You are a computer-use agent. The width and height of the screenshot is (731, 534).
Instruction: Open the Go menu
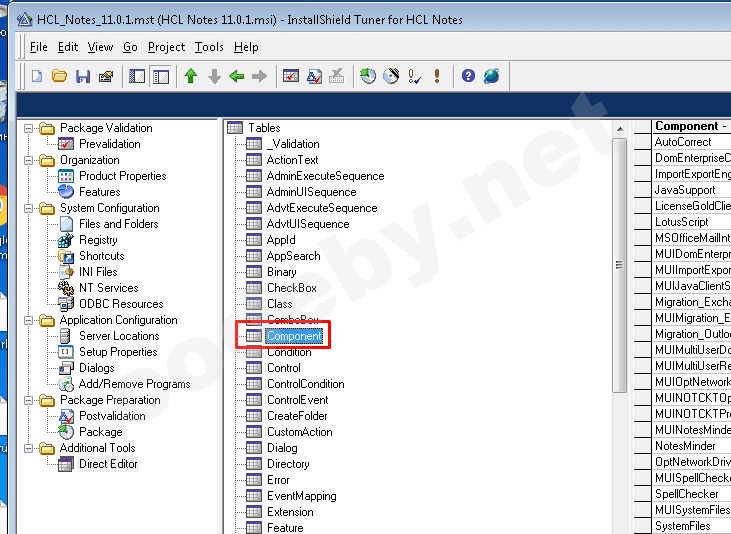[x=130, y=47]
